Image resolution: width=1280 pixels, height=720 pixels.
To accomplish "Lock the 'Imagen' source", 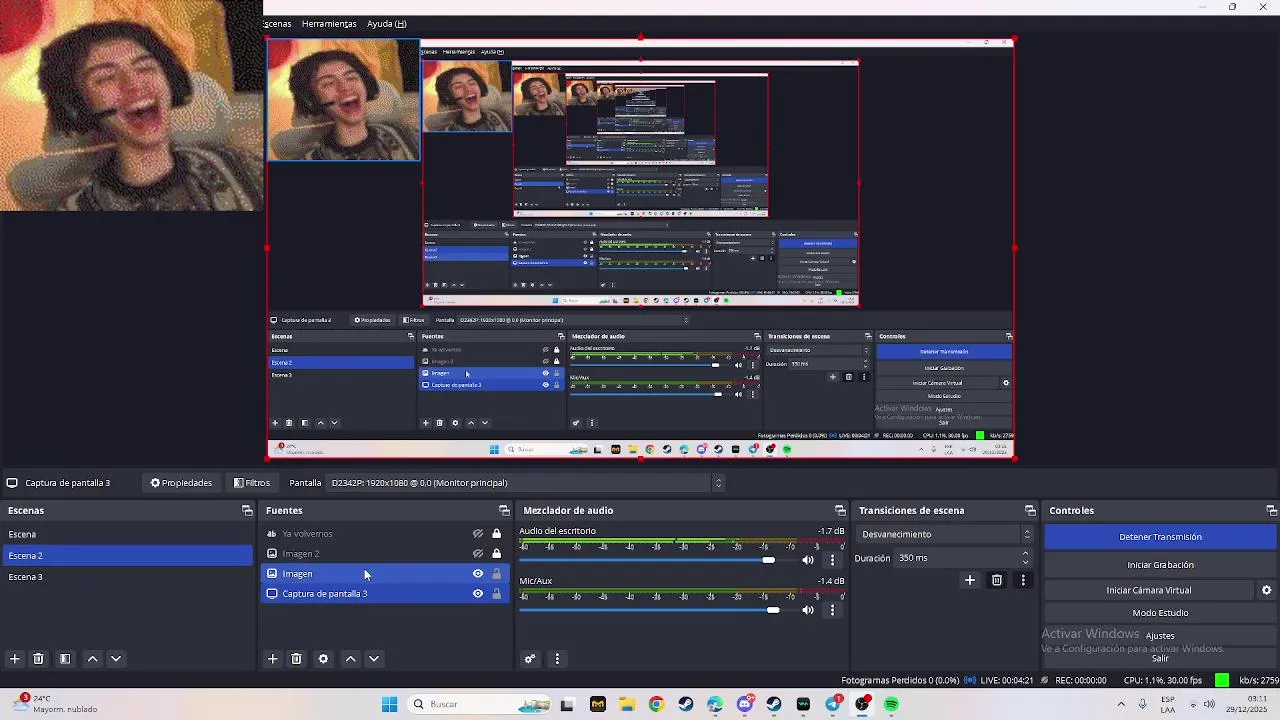I will [x=496, y=574].
